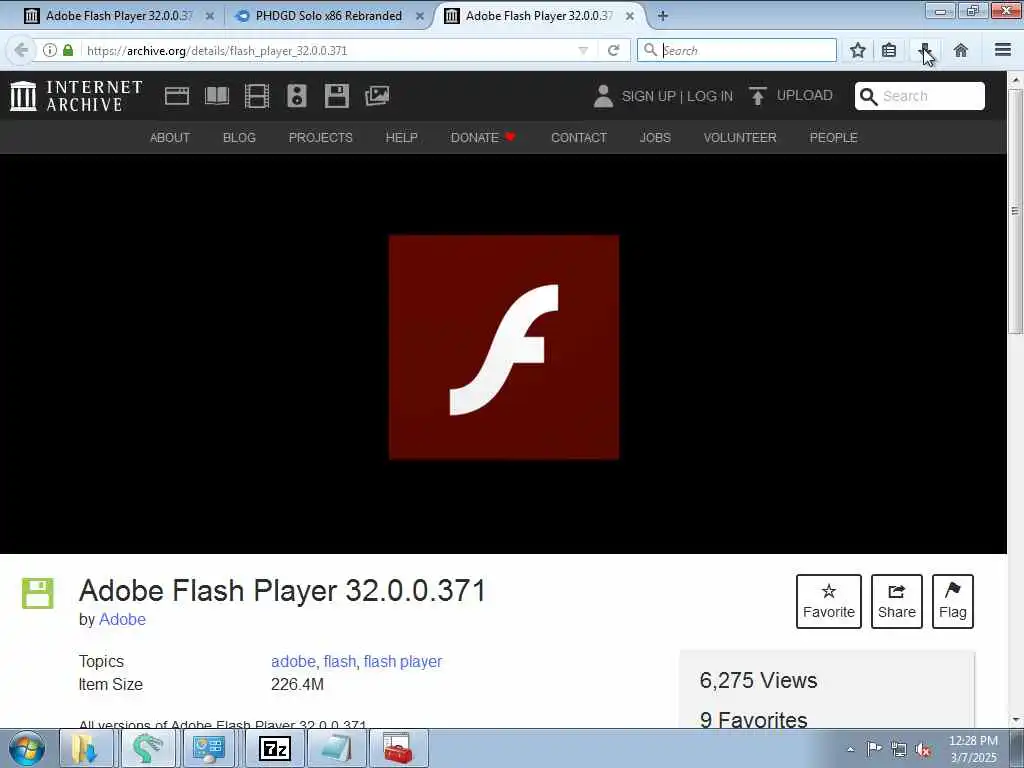
Task: Open the adobe topic link
Action: click(x=293, y=661)
